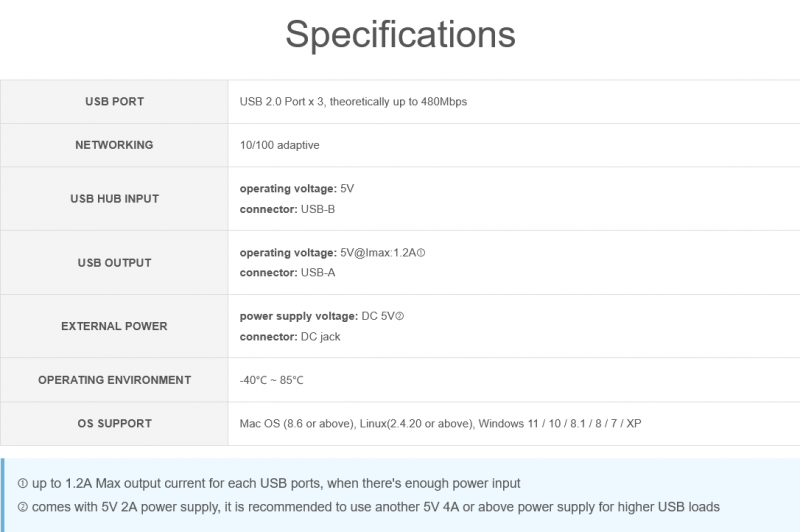Click the Specifications heading

tap(400, 34)
